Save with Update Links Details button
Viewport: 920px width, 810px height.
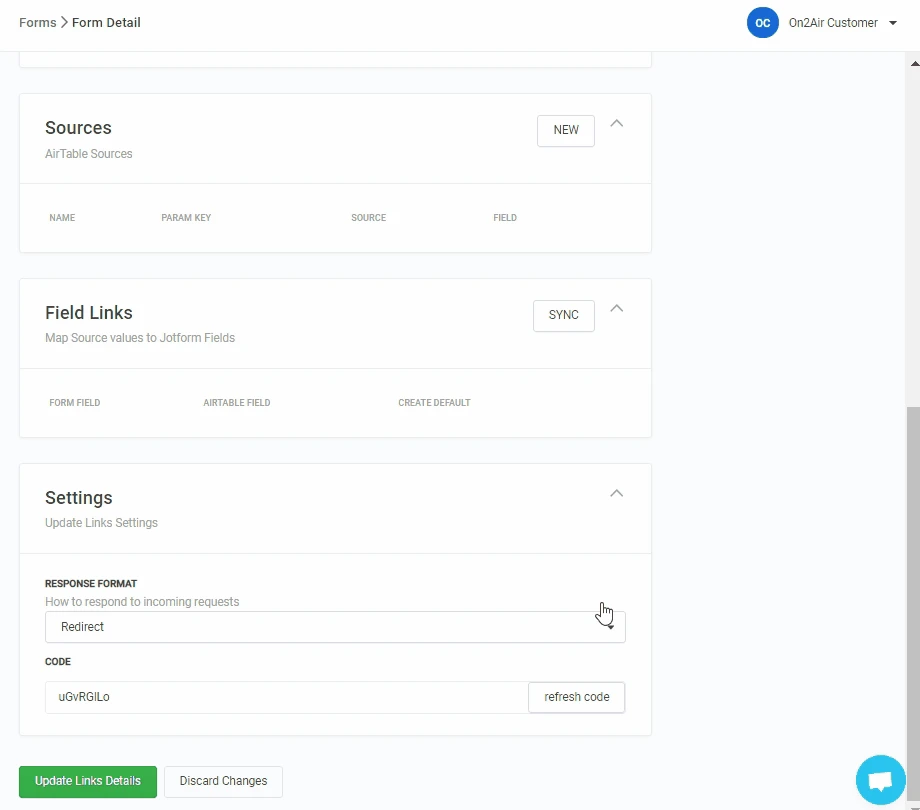(x=88, y=781)
